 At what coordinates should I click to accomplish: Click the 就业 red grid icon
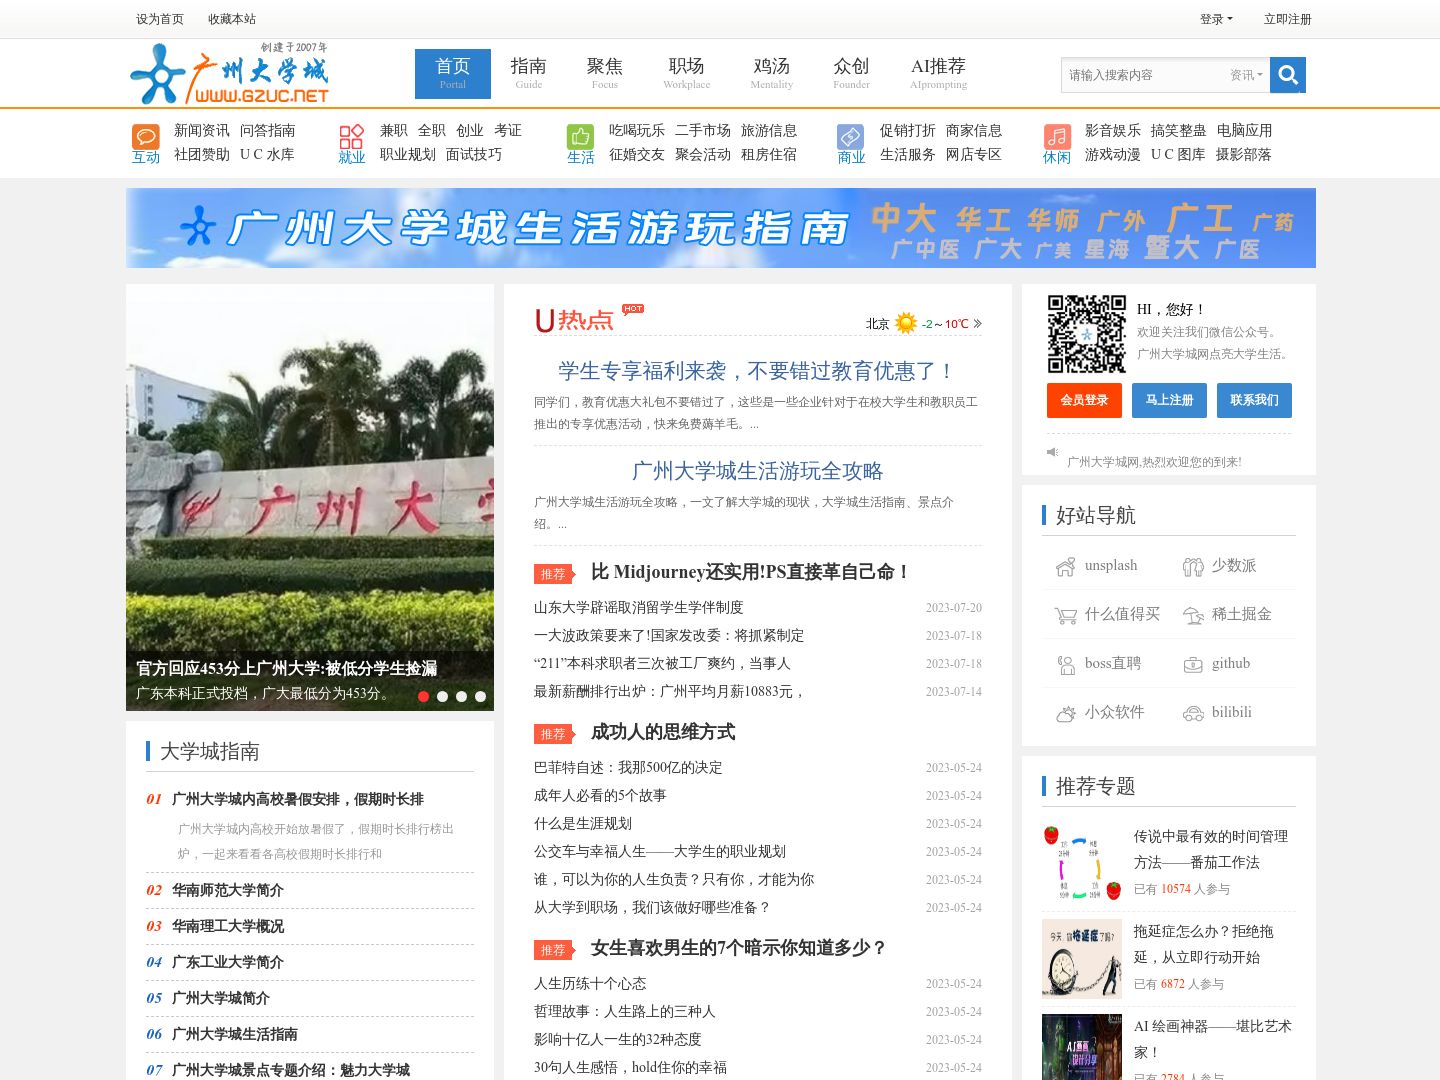coord(352,136)
